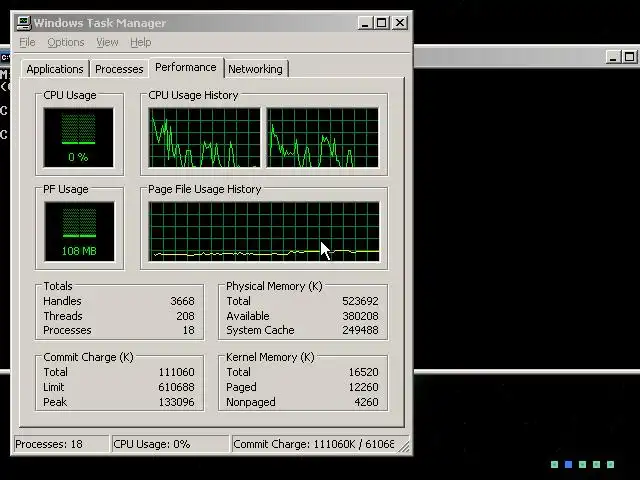Image resolution: width=640 pixels, height=480 pixels.
Task: Maximize the background console window
Action: (x=629, y=56)
